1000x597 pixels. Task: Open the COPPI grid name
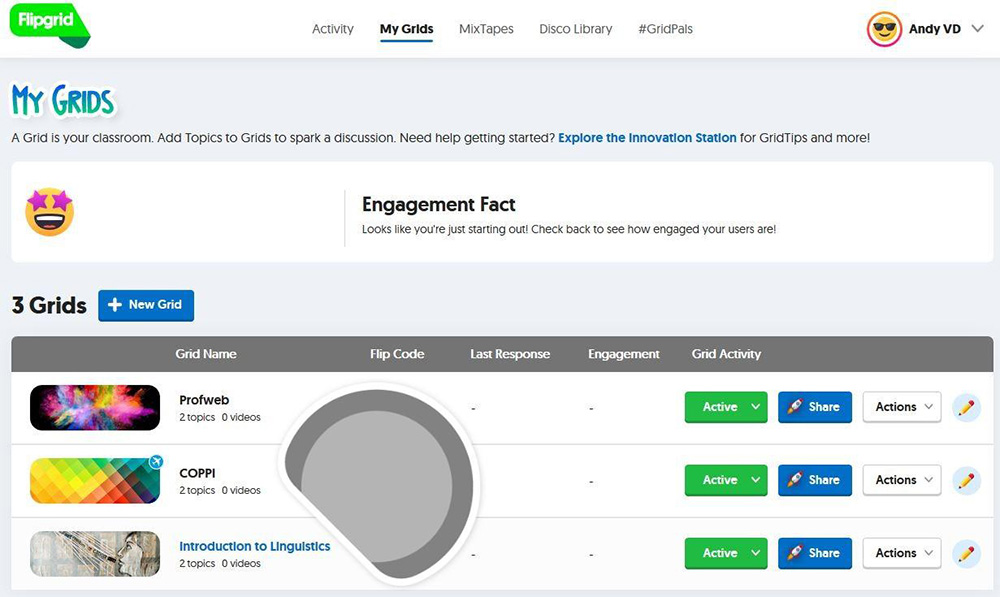coord(197,473)
